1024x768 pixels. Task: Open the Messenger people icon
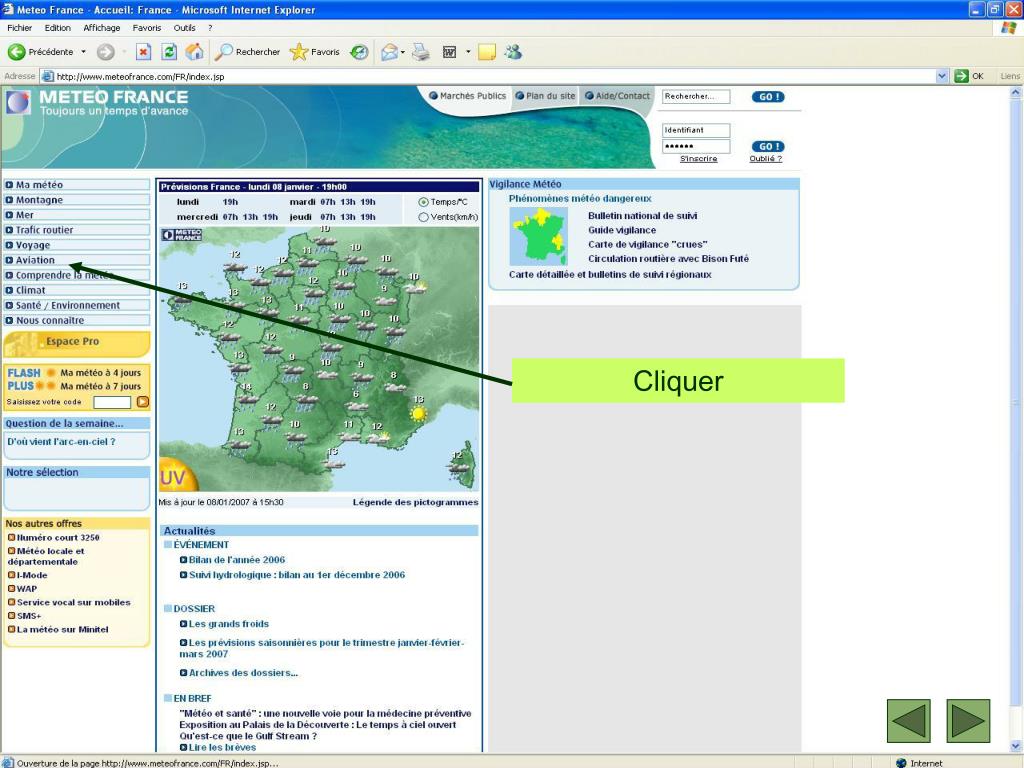(x=513, y=52)
